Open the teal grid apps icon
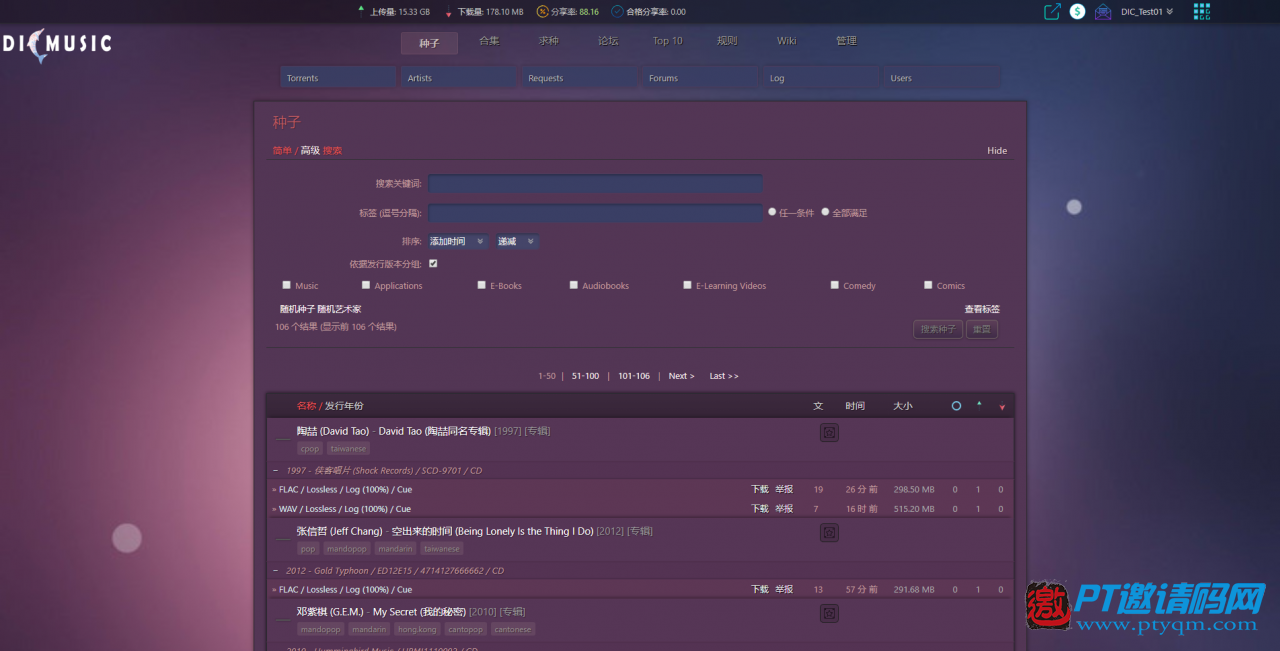 tap(1201, 12)
